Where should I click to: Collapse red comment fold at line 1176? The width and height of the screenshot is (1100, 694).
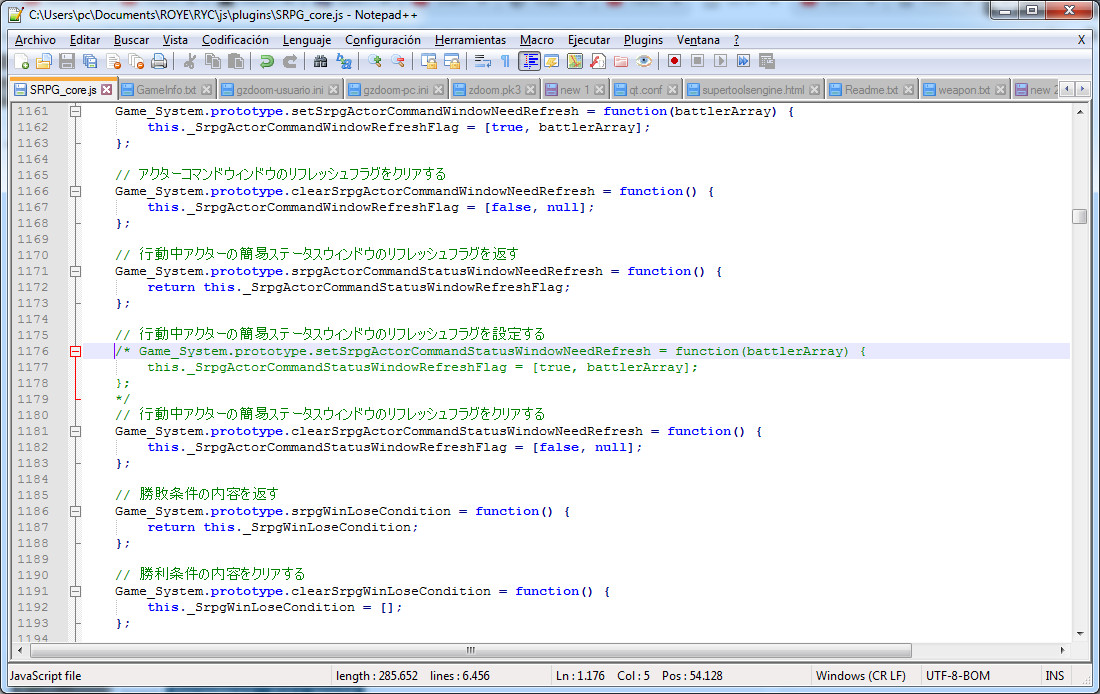[x=75, y=351]
